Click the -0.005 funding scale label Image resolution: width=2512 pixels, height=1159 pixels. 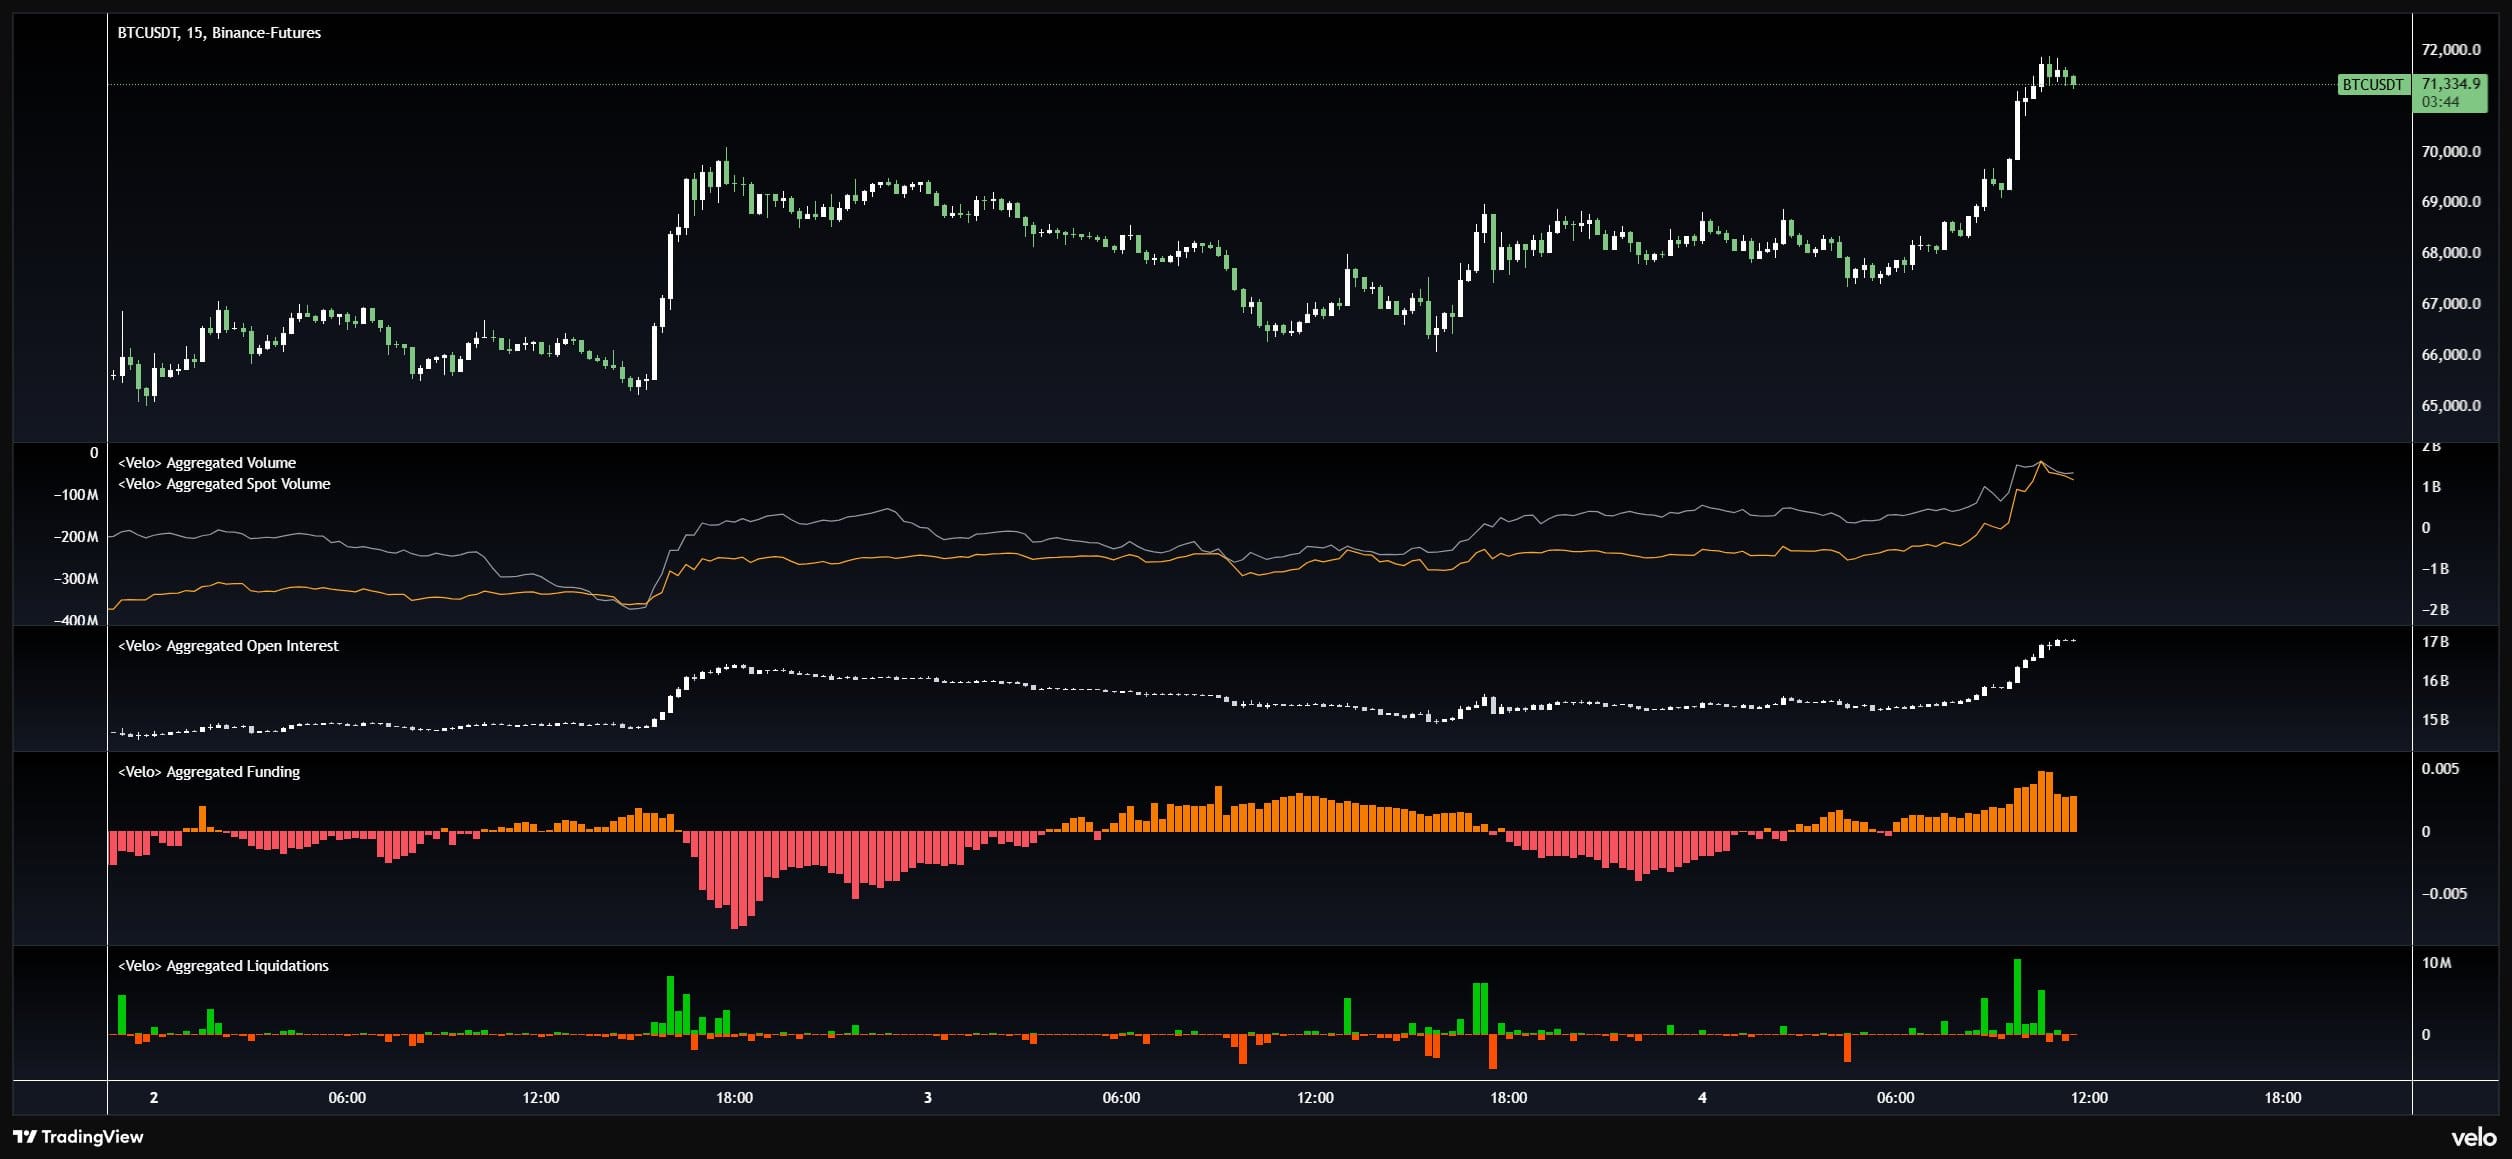(x=2444, y=894)
